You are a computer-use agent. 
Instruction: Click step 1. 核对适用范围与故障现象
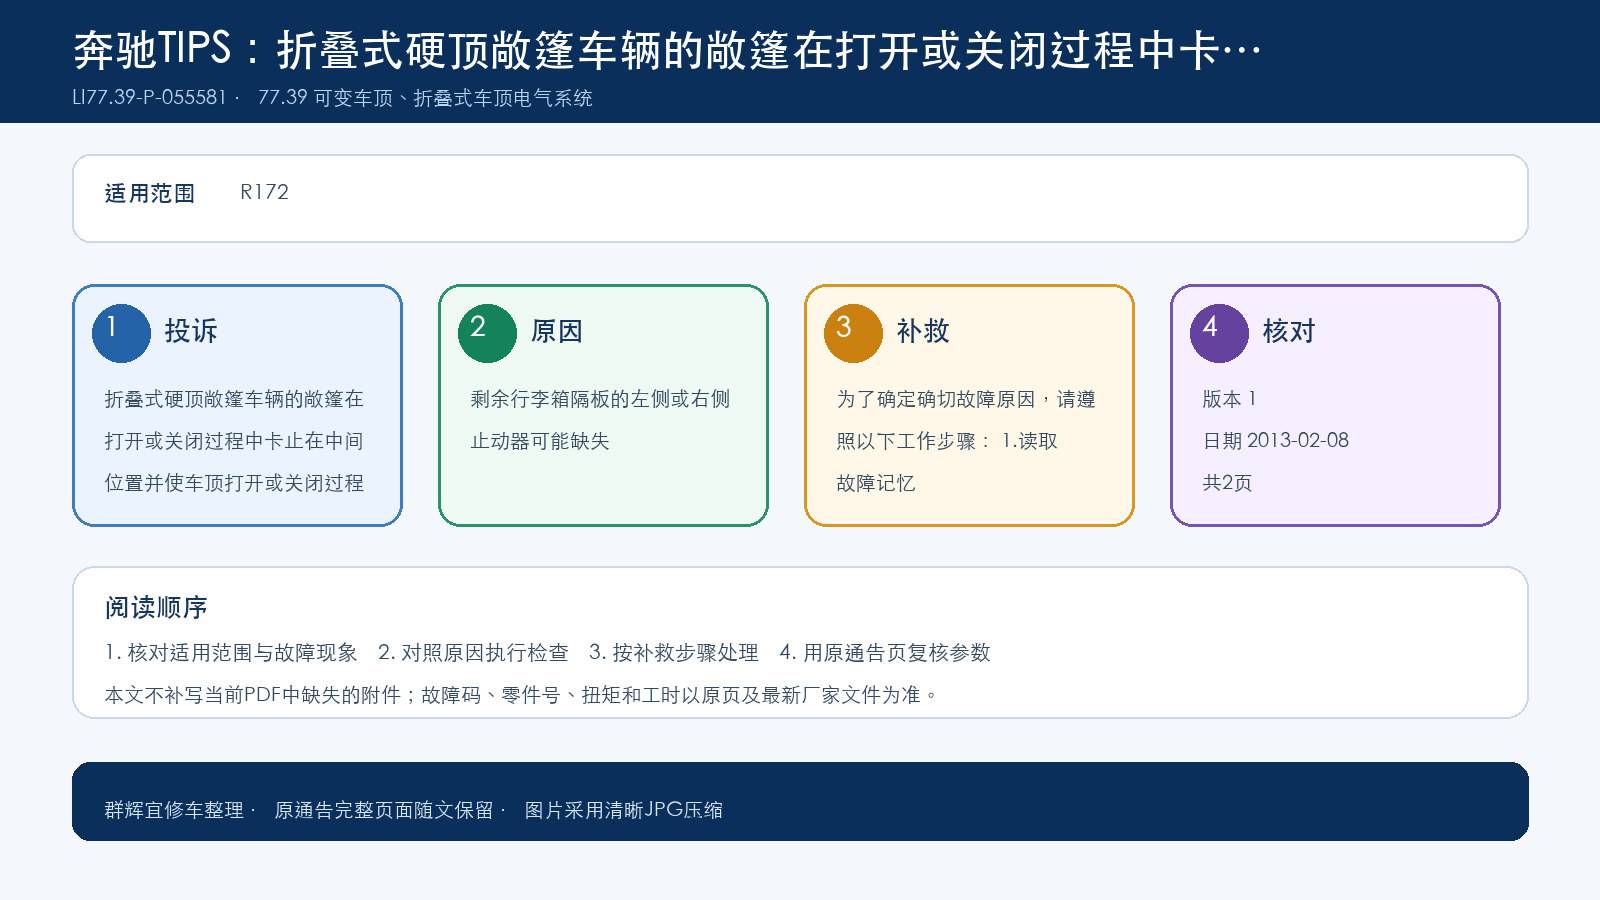click(231, 653)
